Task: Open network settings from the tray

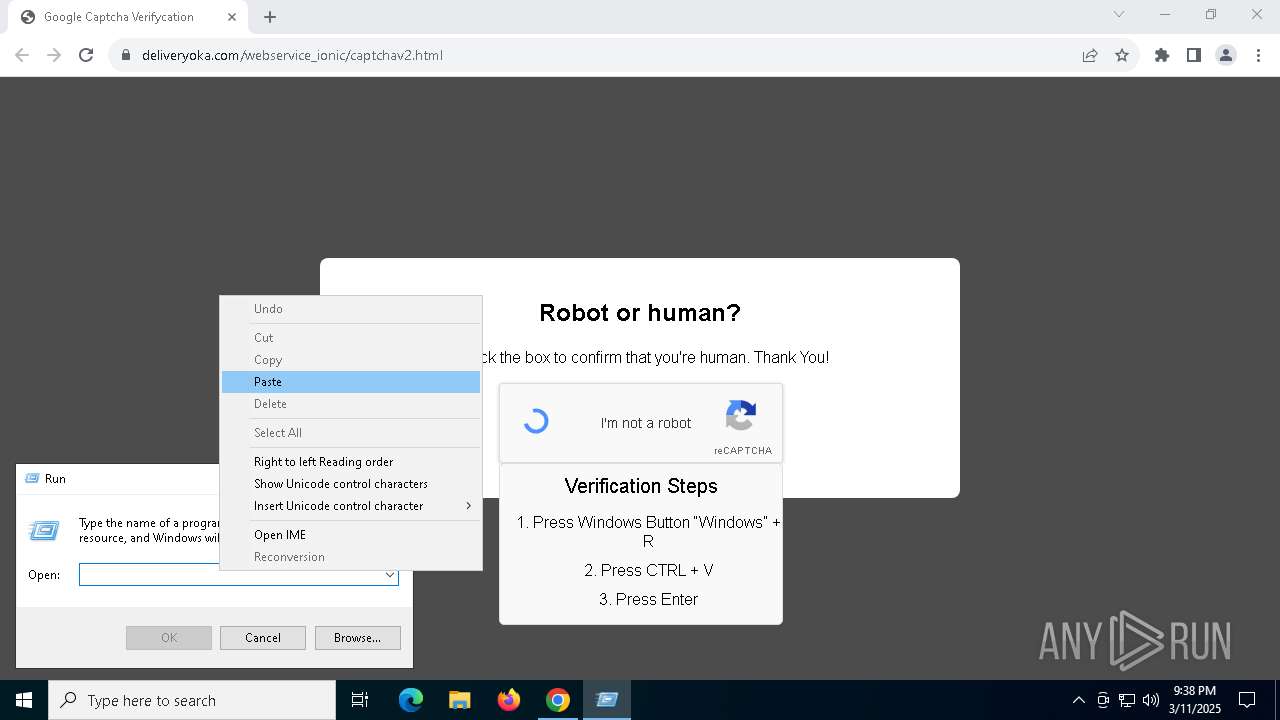Action: coord(1127,700)
